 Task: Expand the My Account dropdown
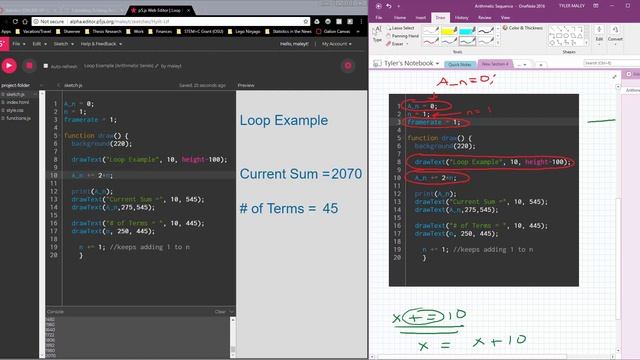click(337, 44)
